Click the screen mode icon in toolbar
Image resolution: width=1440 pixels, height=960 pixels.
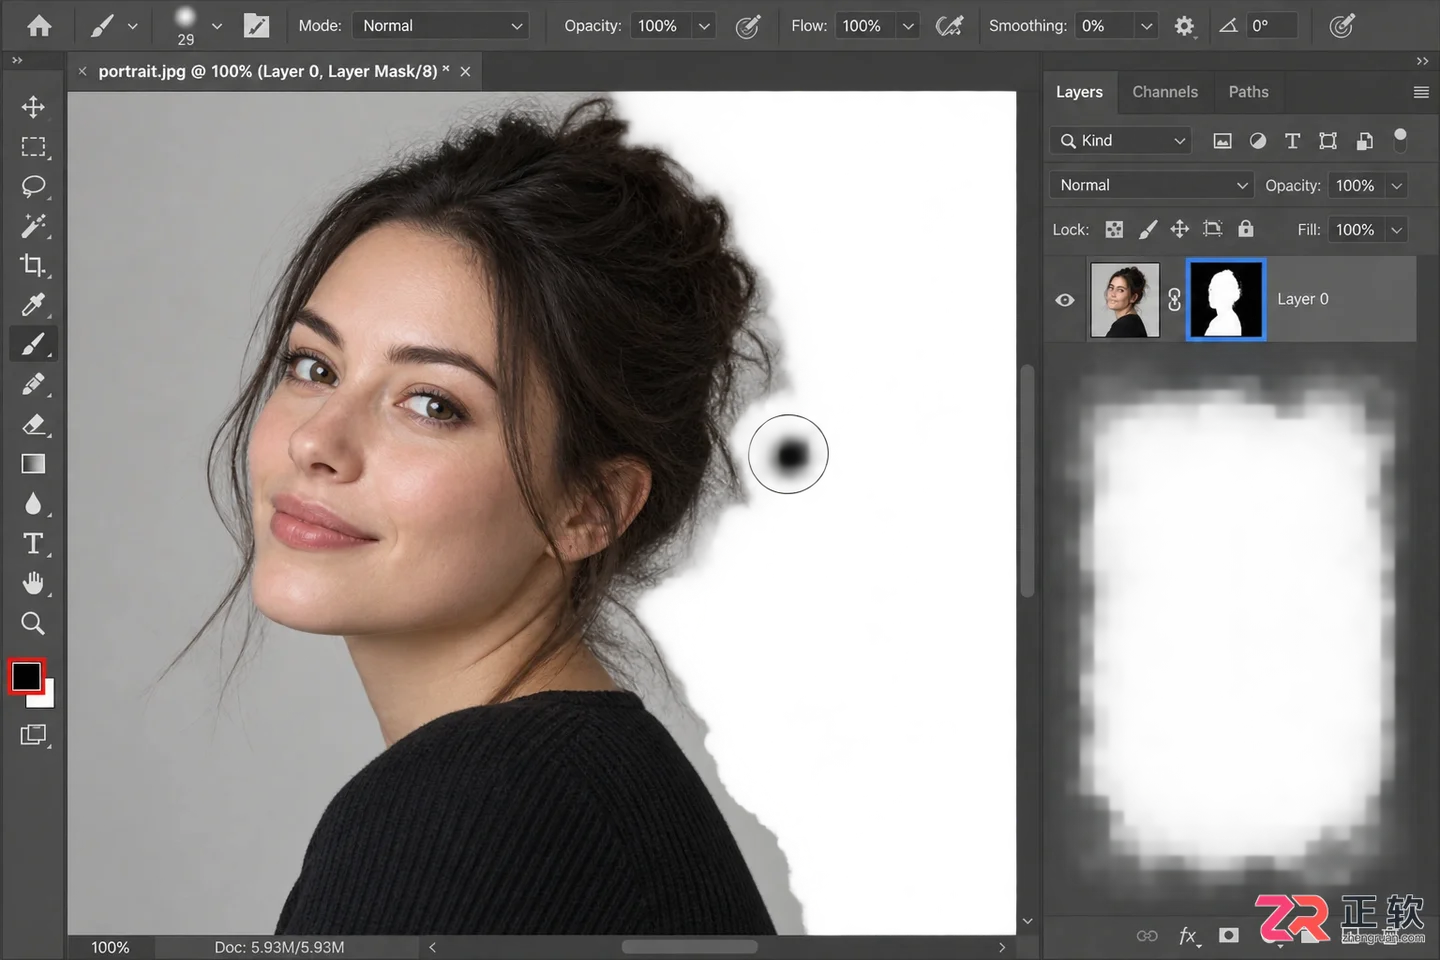pos(33,735)
